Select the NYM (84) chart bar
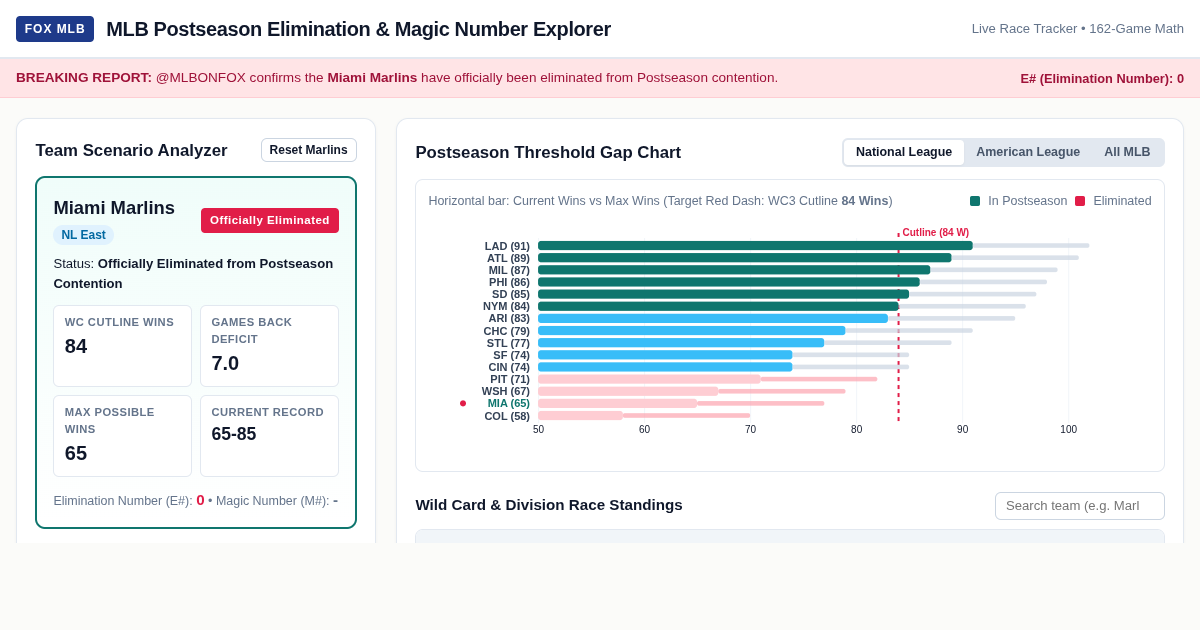This screenshot has width=1200, height=630. [x=718, y=306]
